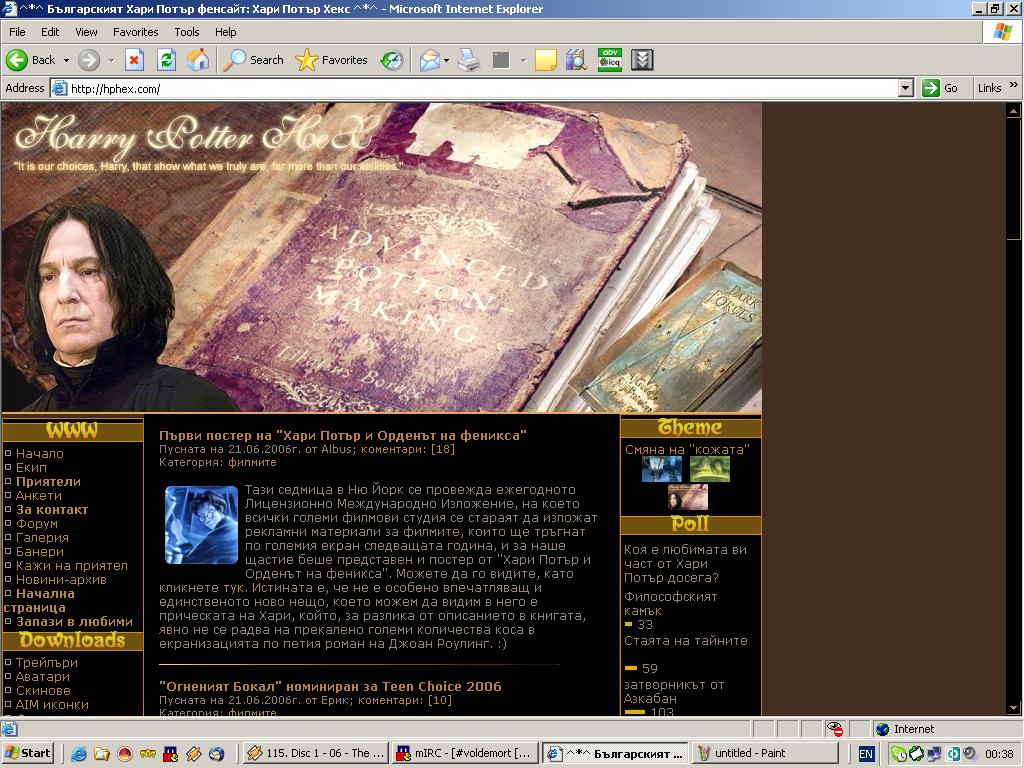Expand the grey square button dropdown
This screenshot has height=768, width=1024.
tap(522, 60)
